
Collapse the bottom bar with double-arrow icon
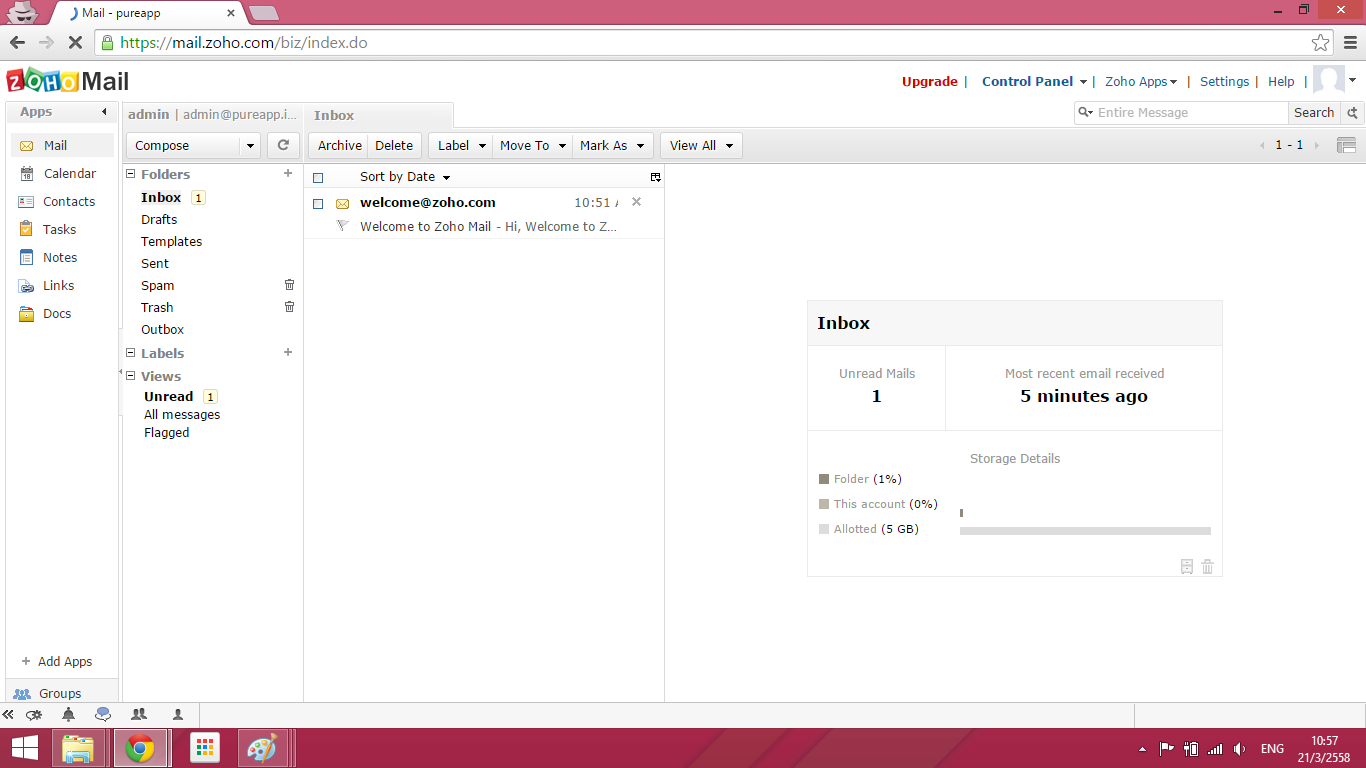pyautogui.click(x=9, y=715)
